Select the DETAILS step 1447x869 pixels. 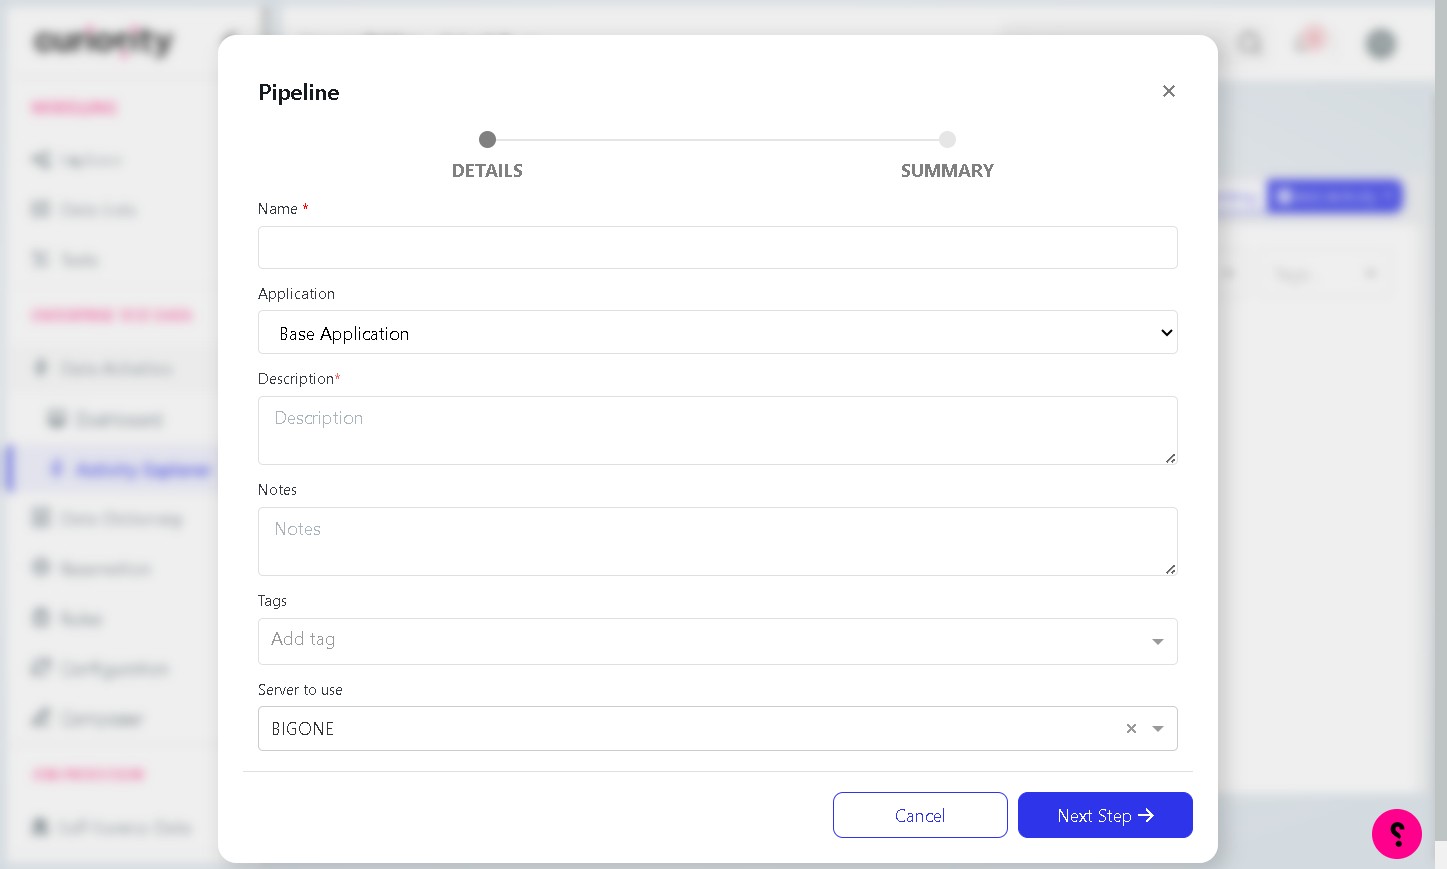tap(487, 156)
